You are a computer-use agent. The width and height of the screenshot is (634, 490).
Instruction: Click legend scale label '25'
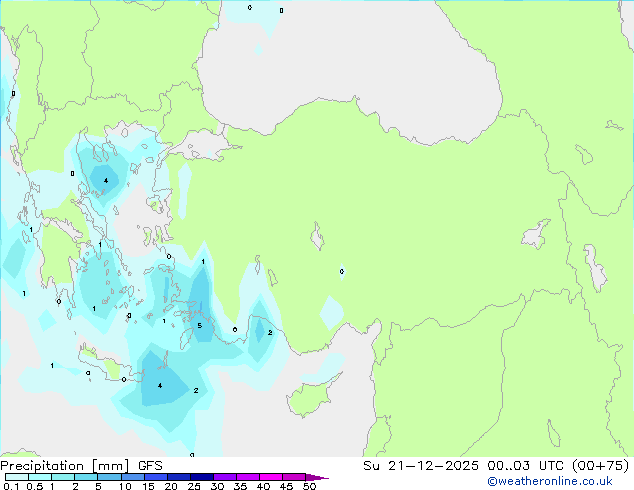pos(194,486)
